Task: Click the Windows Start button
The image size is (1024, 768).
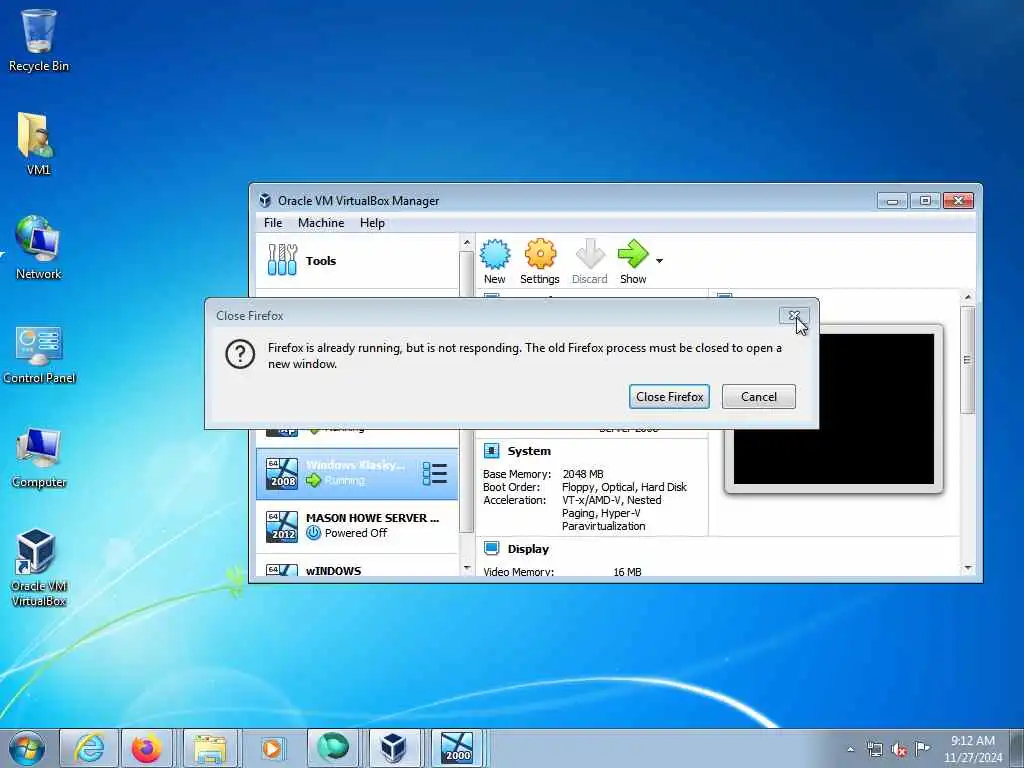Action: pos(27,748)
